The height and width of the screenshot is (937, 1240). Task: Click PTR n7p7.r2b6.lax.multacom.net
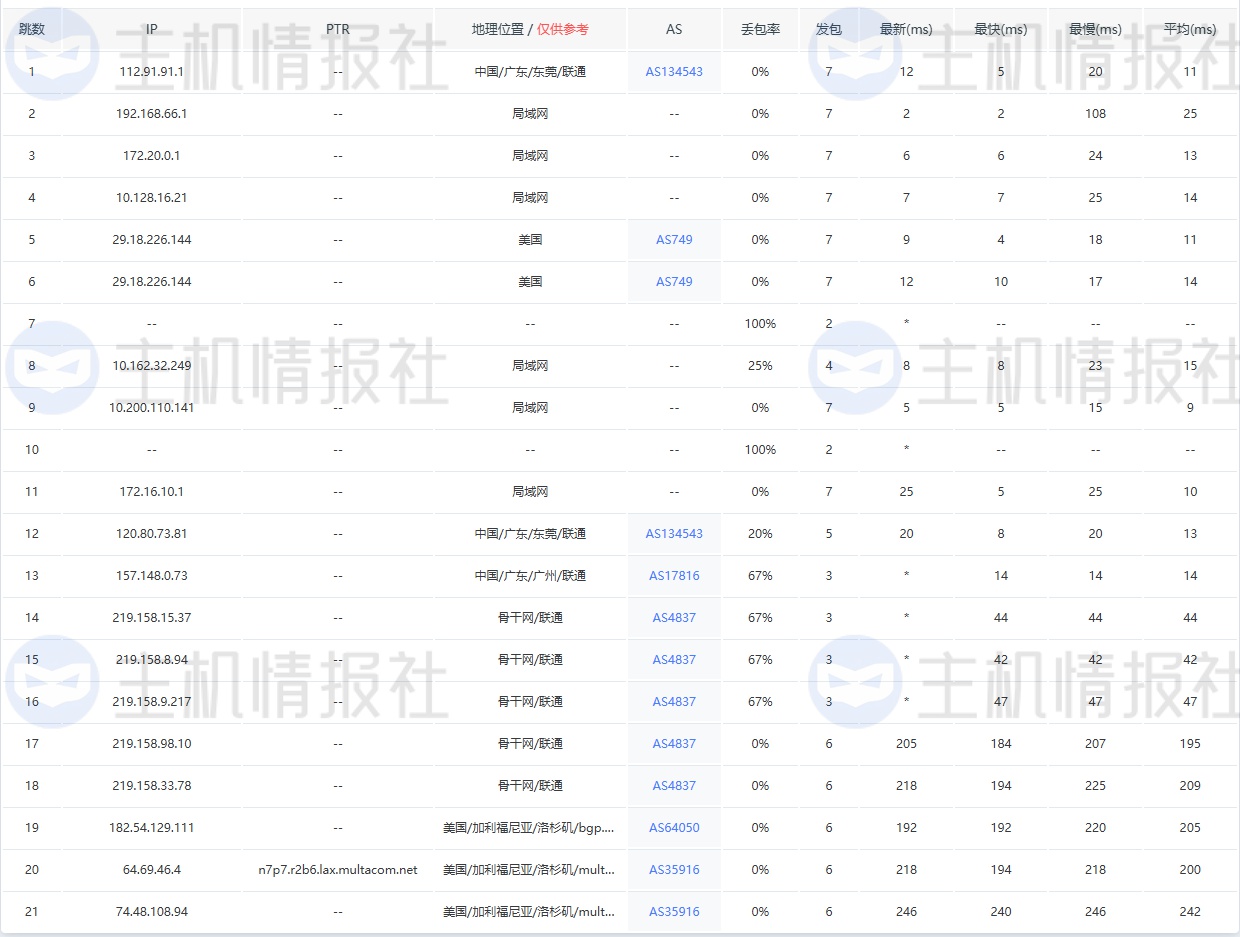coord(338,870)
